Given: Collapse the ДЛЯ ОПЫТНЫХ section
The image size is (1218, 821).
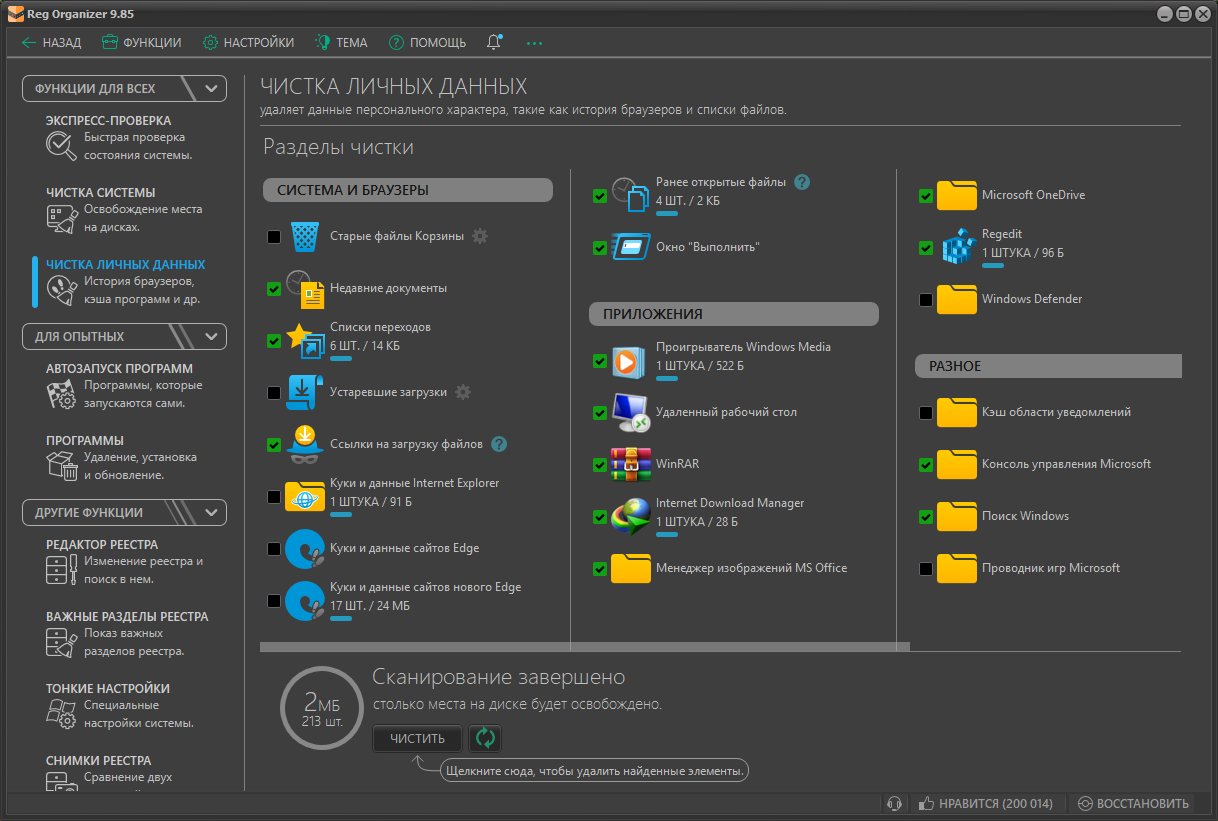Looking at the screenshot, I should (x=211, y=336).
